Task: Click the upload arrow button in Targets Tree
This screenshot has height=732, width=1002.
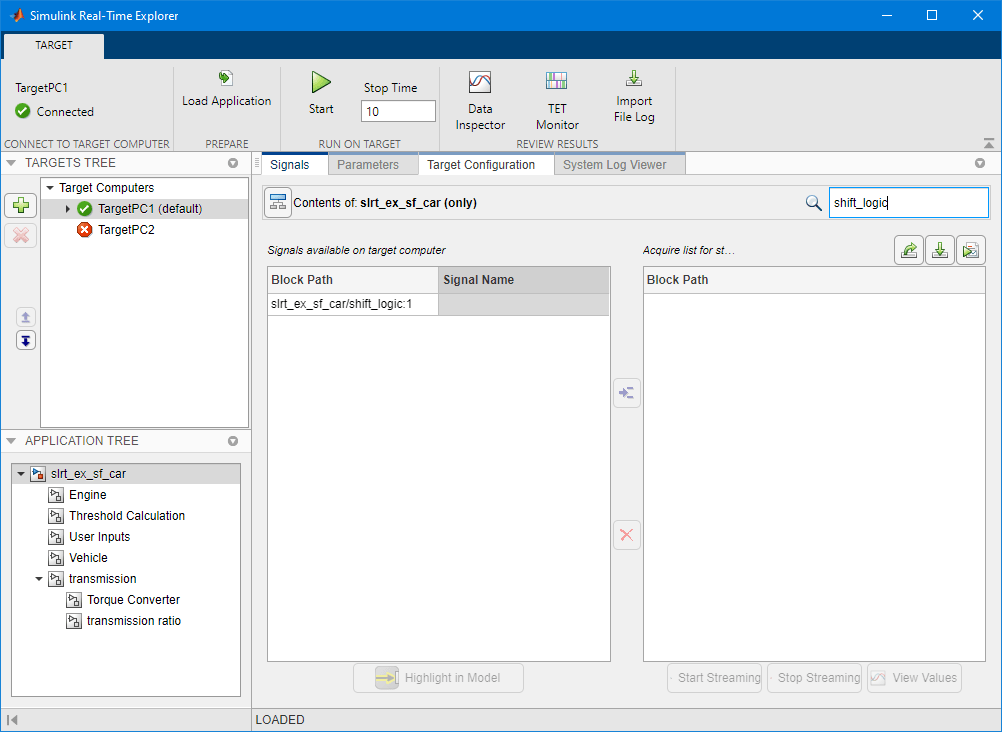Action: click(x=26, y=317)
